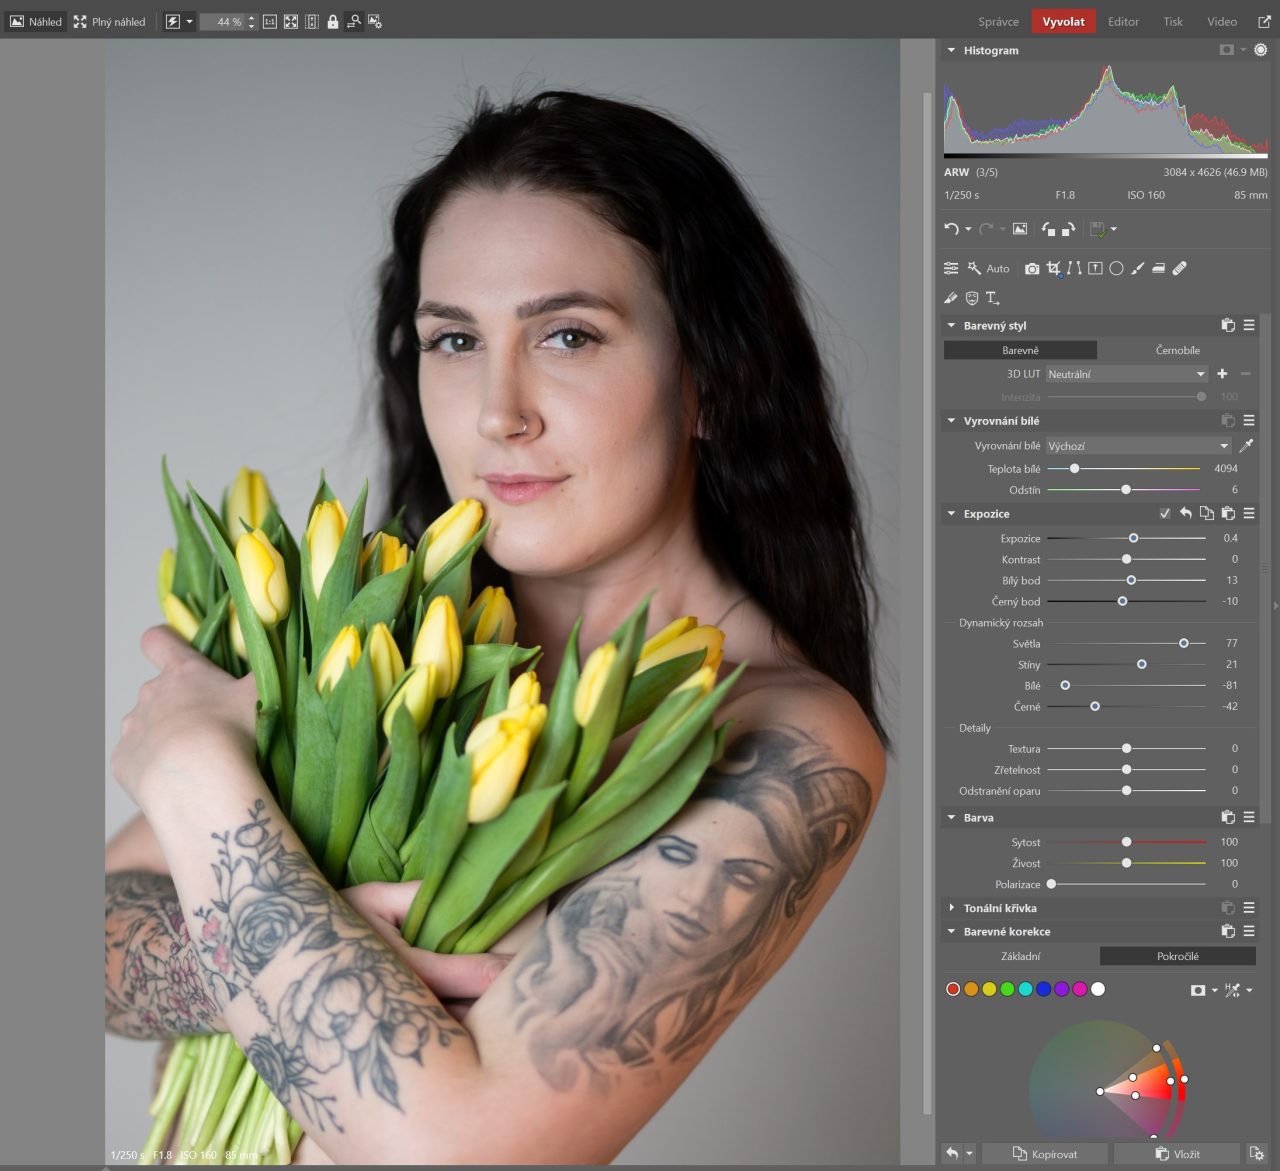Viewport: 1280px width, 1171px height.
Task: Select the radial filter circle tool
Action: click(1116, 268)
